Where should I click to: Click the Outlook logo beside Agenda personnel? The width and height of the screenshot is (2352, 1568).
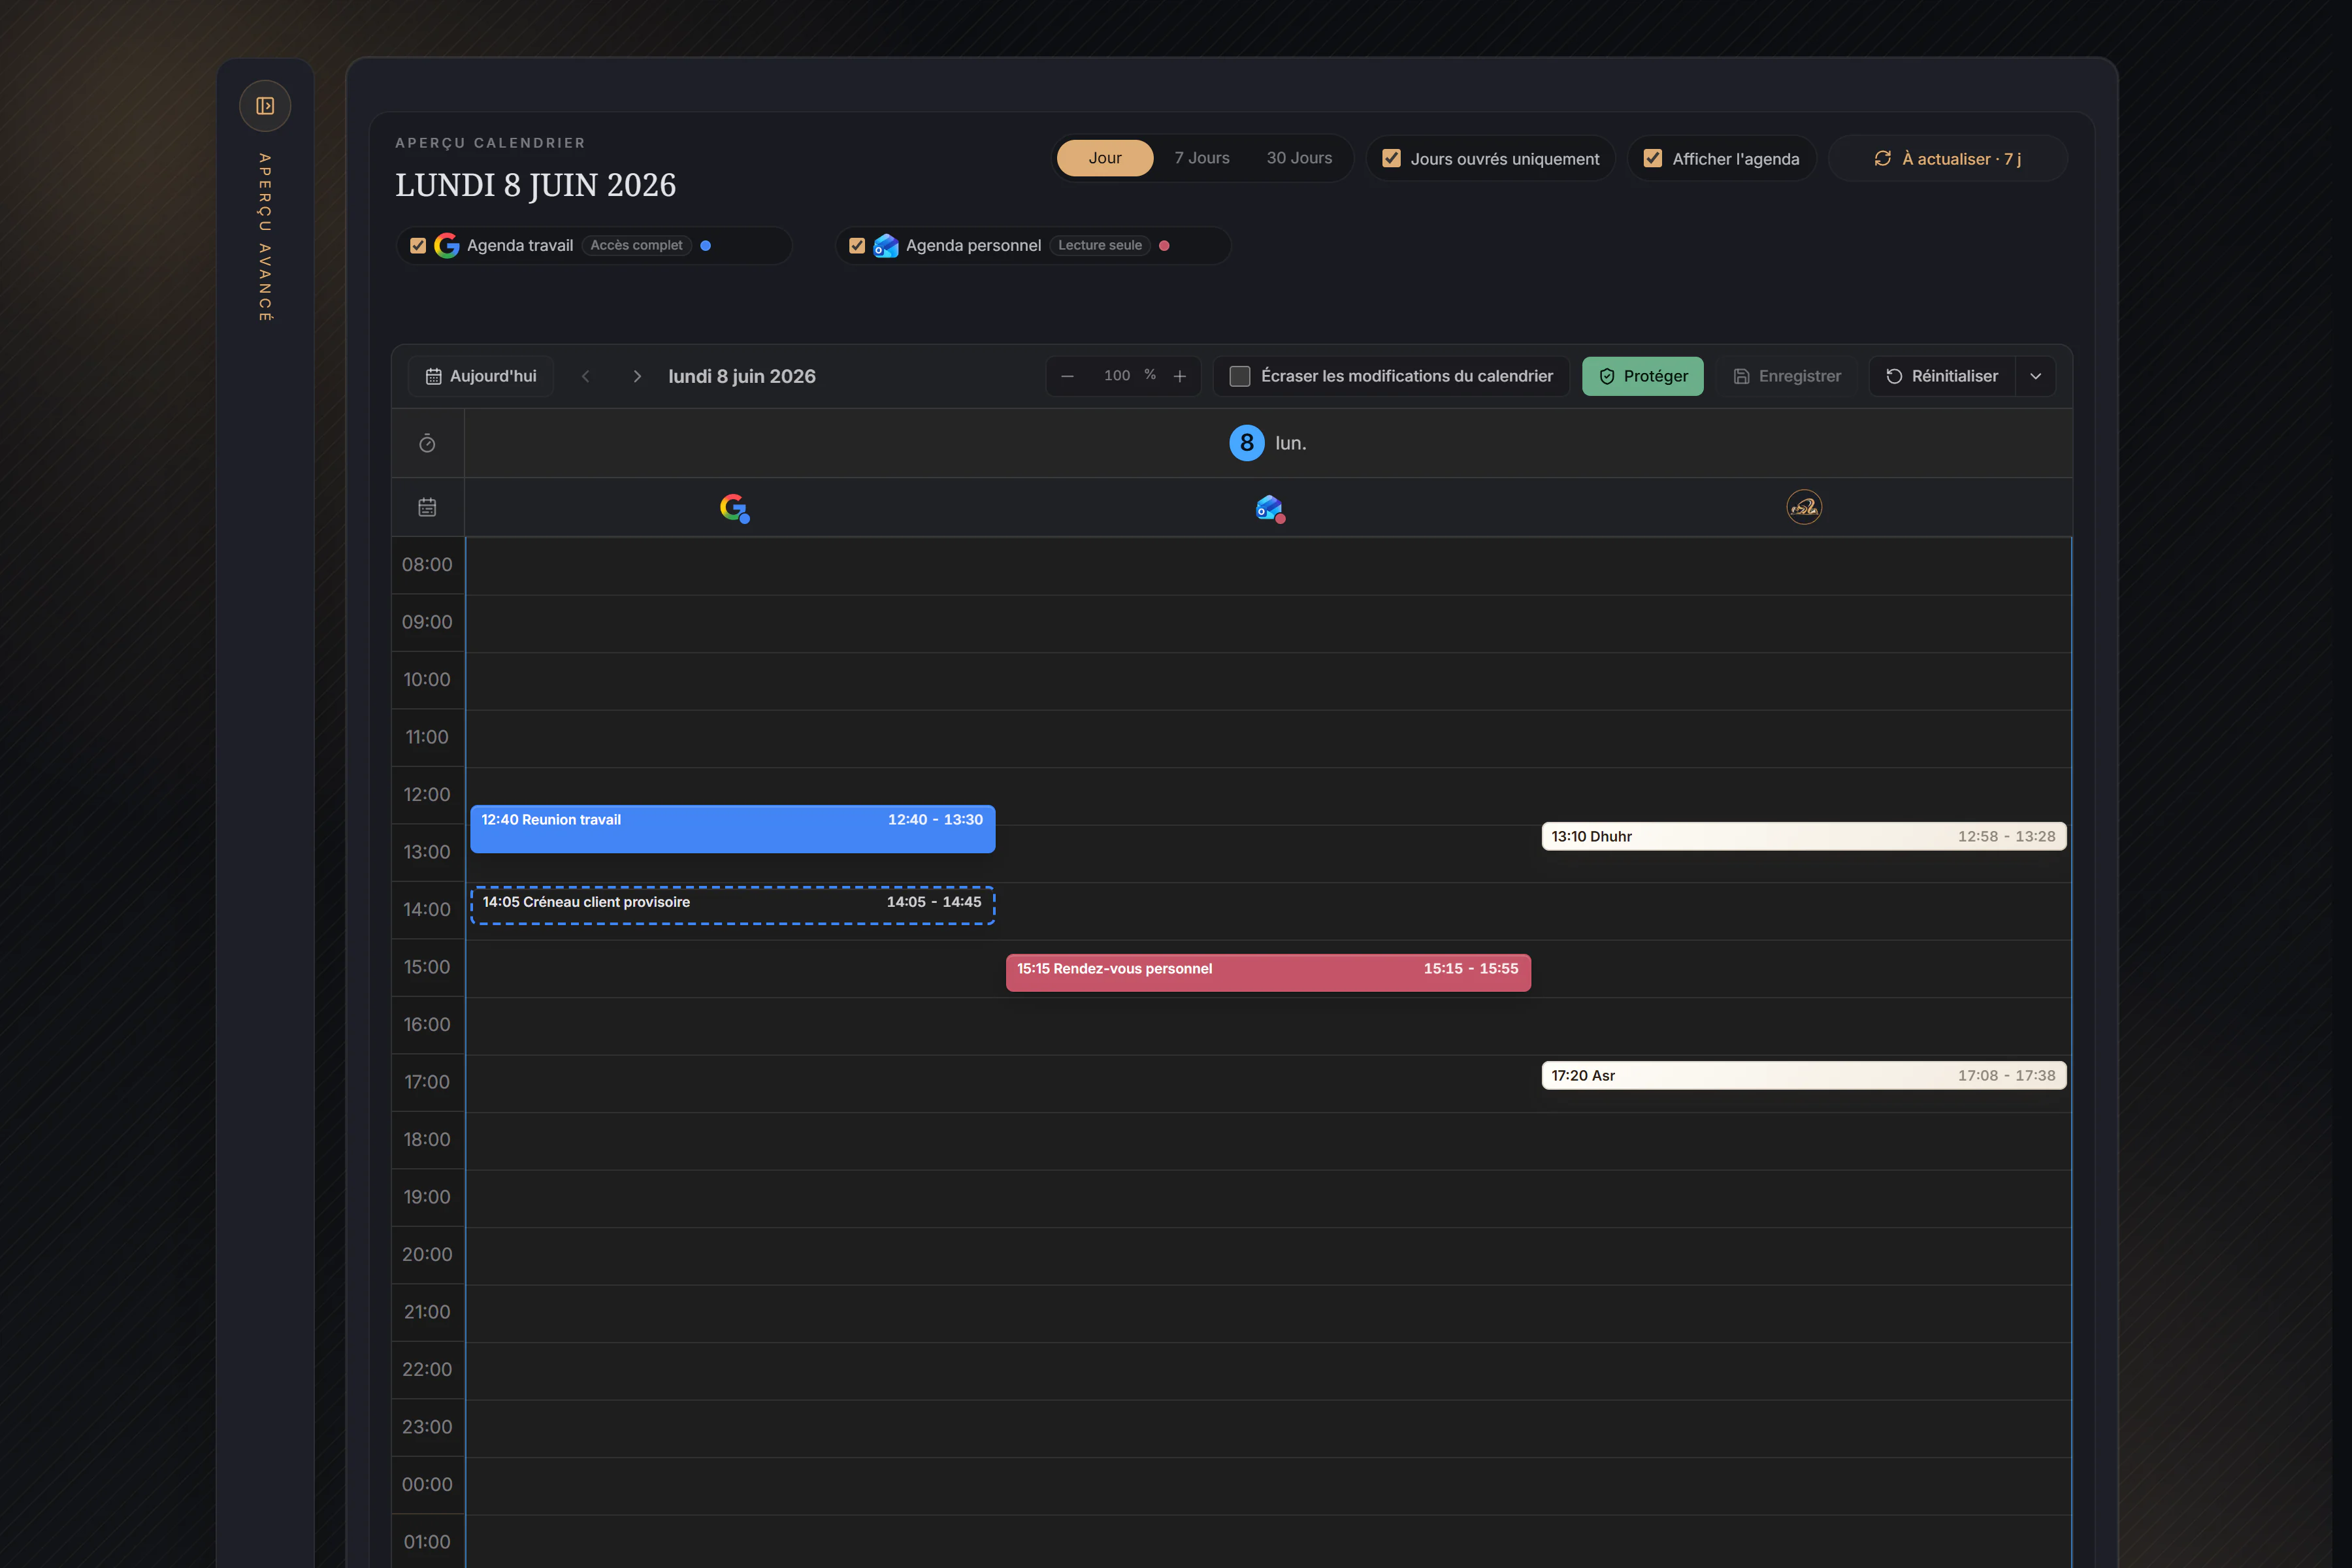(x=885, y=246)
